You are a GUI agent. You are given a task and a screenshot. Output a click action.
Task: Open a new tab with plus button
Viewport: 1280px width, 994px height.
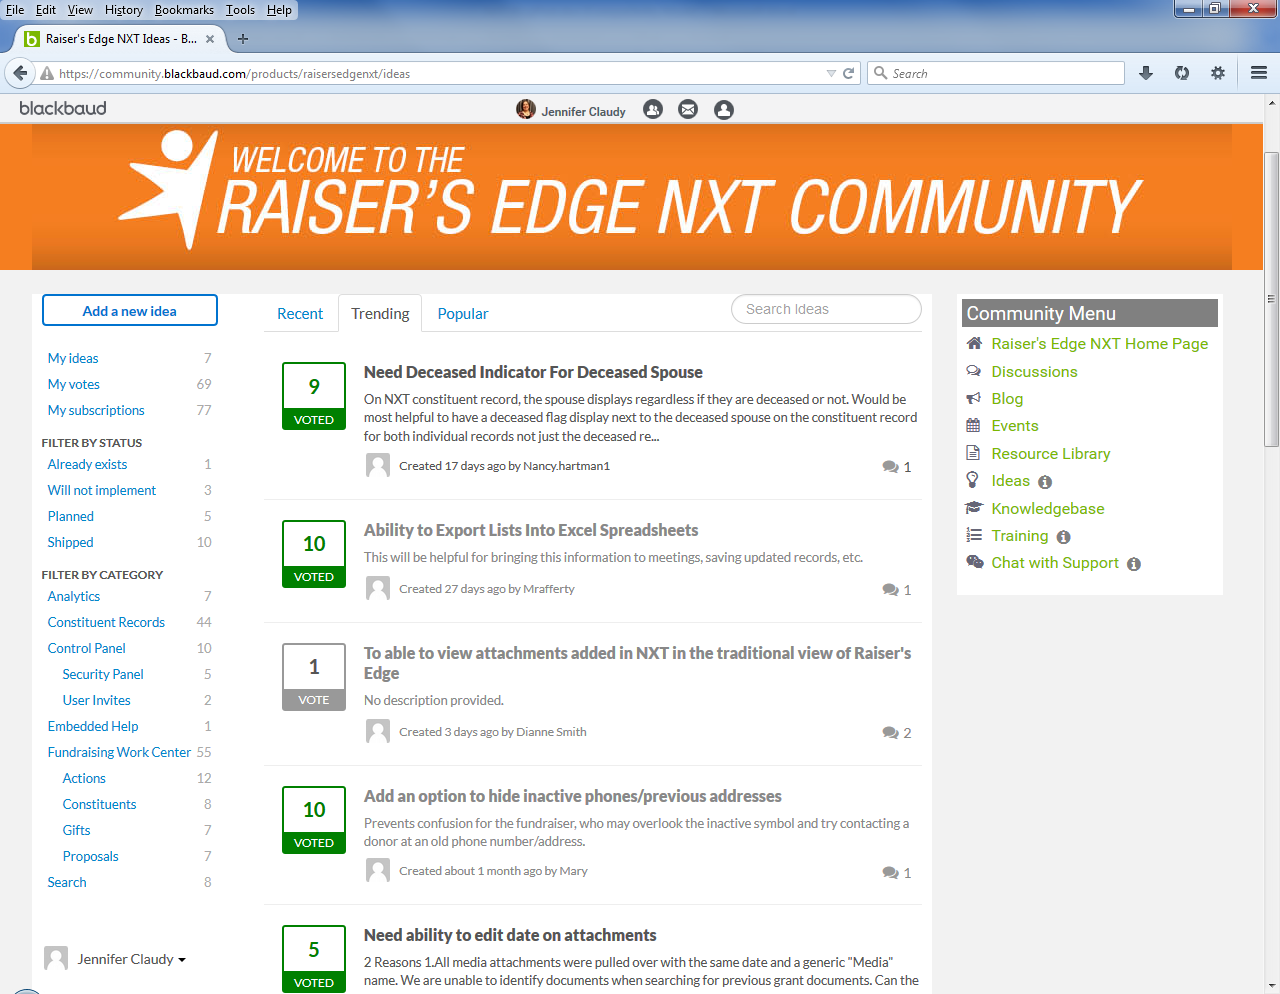tap(243, 39)
